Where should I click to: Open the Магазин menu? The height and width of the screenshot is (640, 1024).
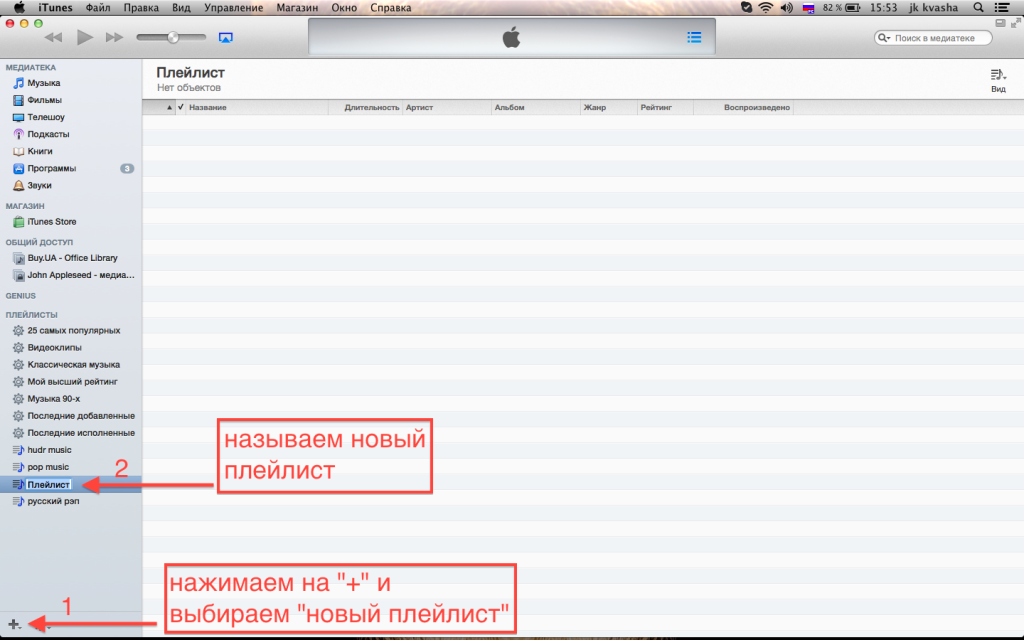click(297, 8)
